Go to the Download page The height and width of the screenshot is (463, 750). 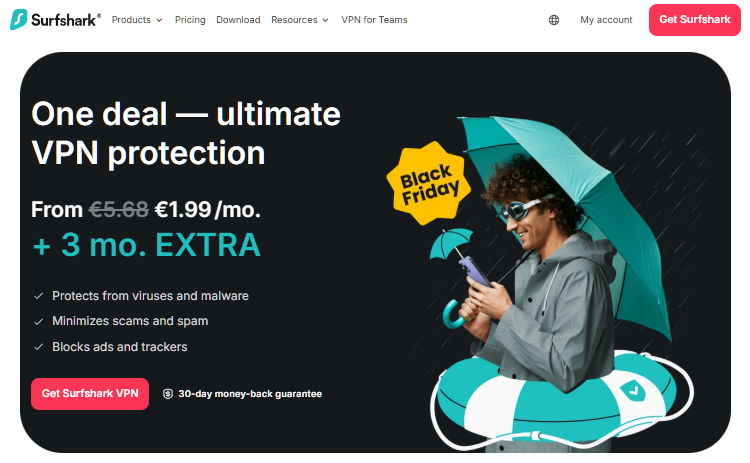(238, 20)
